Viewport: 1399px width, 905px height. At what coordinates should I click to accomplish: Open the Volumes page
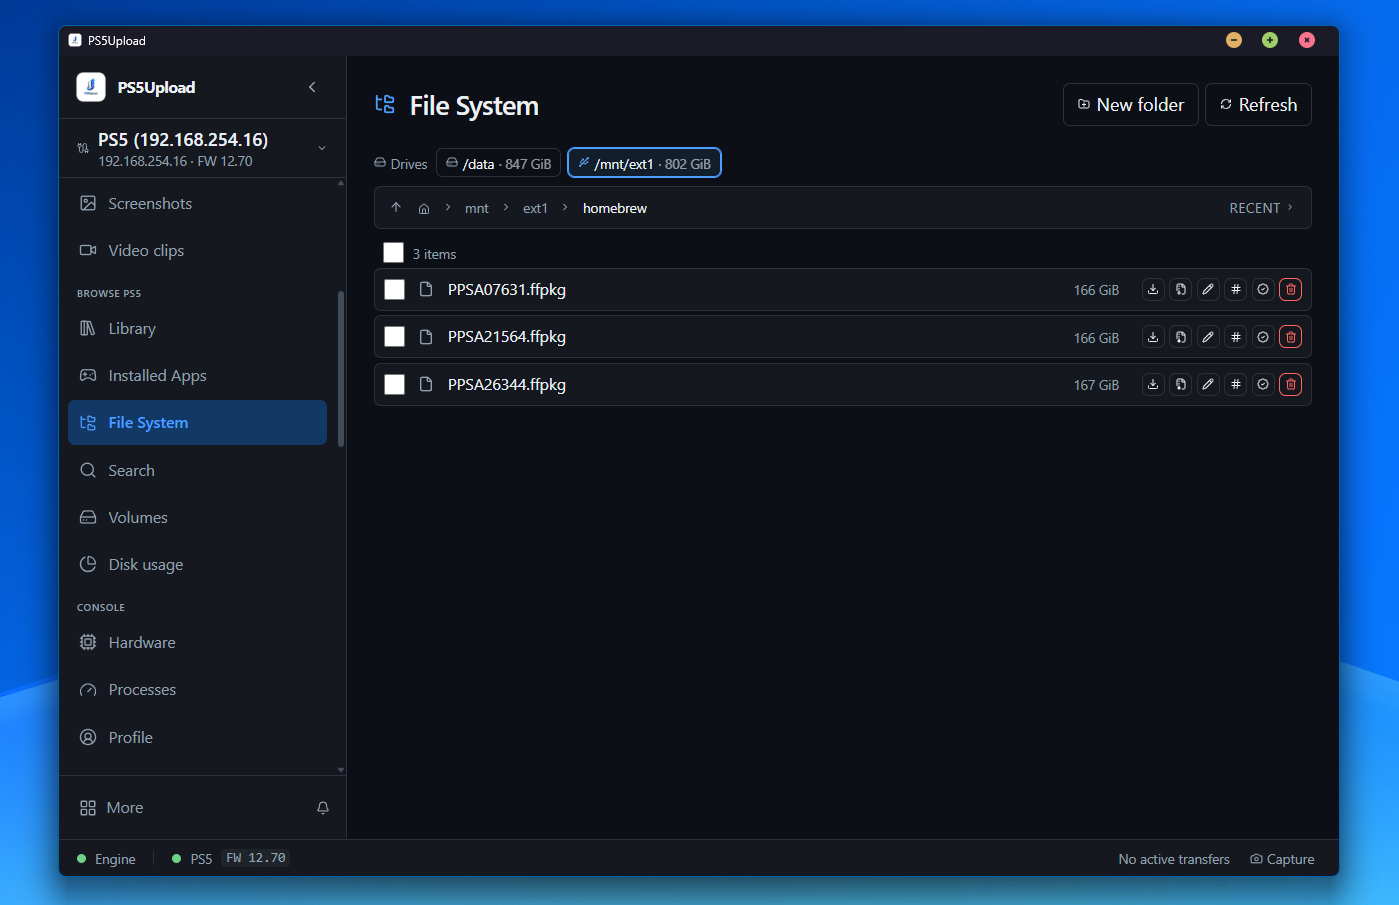pos(198,517)
